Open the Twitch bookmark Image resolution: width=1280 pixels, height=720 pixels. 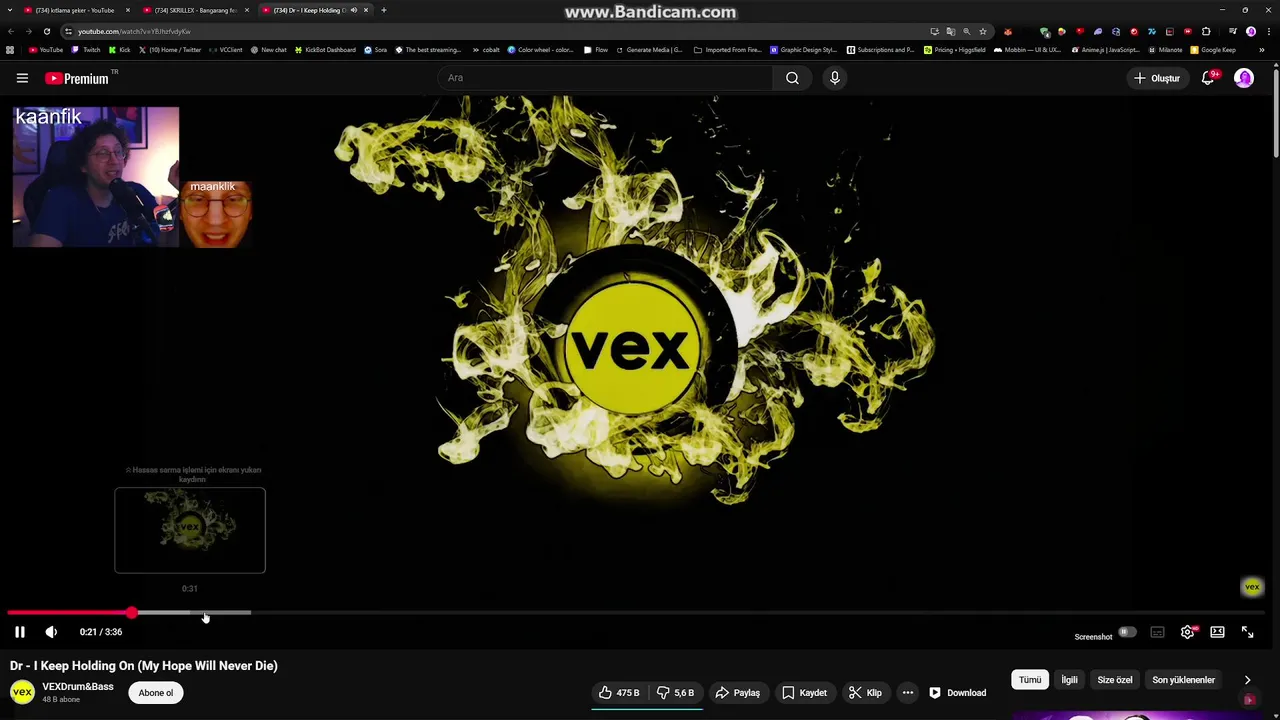click(86, 49)
